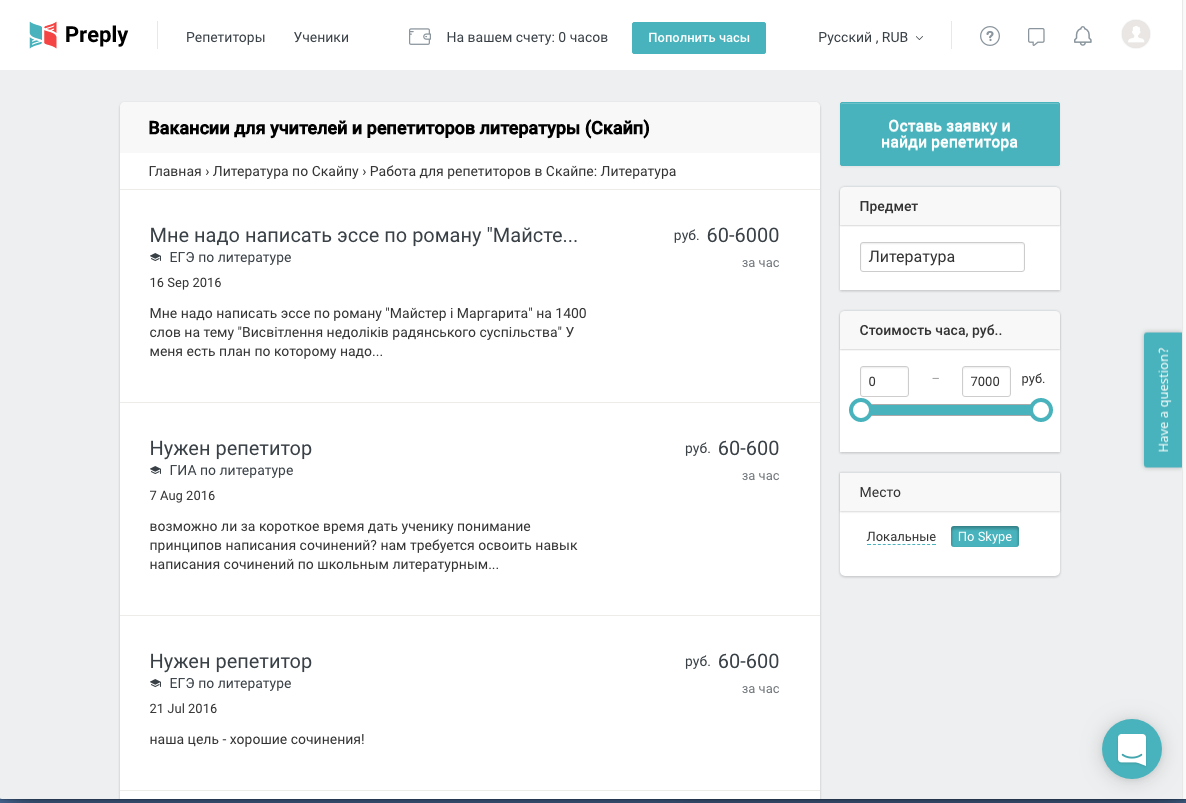Viewport: 1186px width, 803px height.
Task: Click Оставь заявку и найди репетитора button
Action: (949, 134)
